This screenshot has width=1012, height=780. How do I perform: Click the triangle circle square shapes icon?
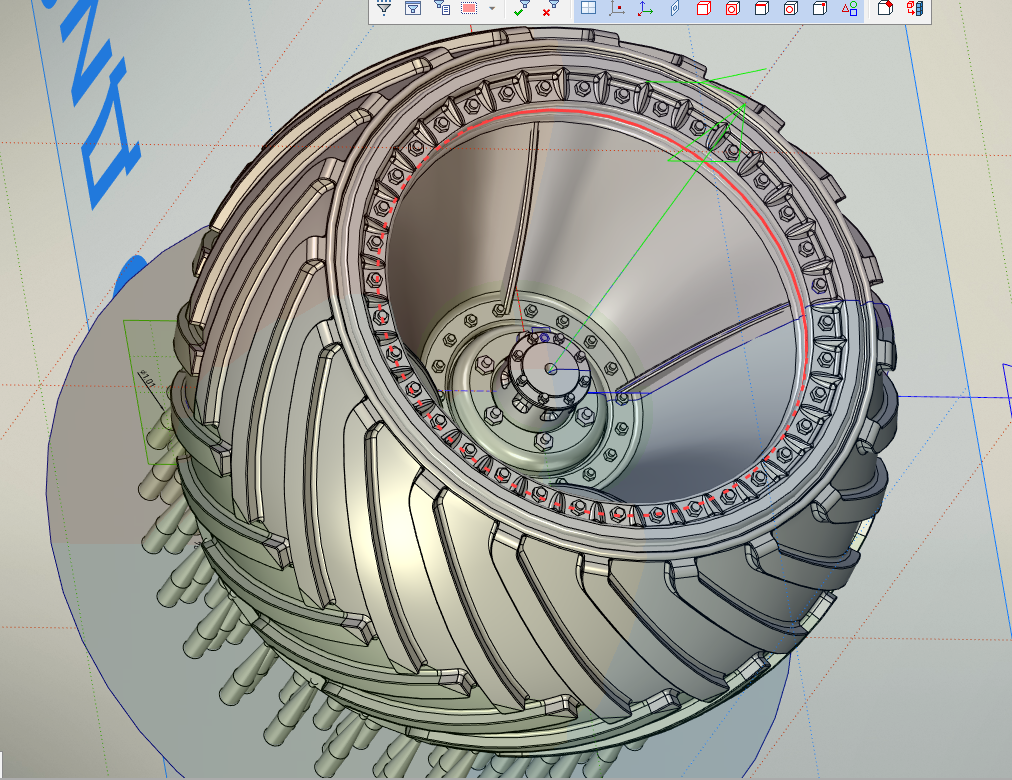(x=849, y=8)
